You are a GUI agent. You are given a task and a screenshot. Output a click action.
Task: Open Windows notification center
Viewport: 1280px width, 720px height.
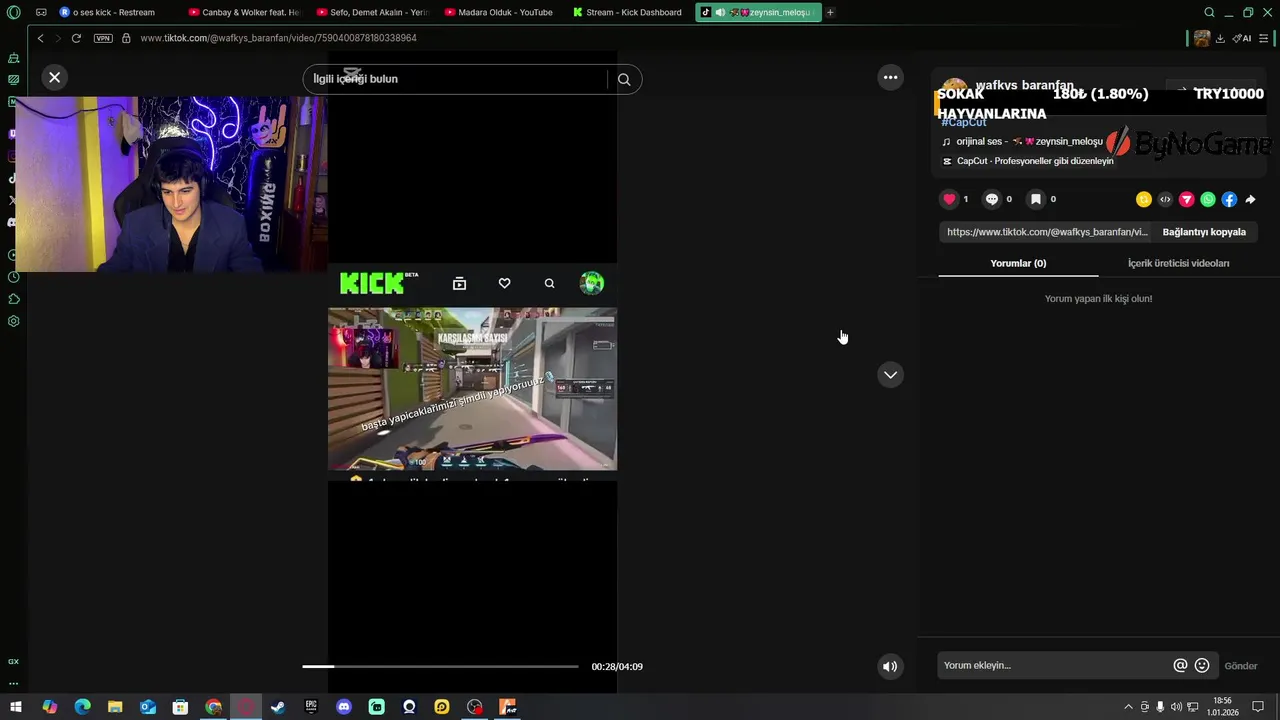[x=1258, y=707]
